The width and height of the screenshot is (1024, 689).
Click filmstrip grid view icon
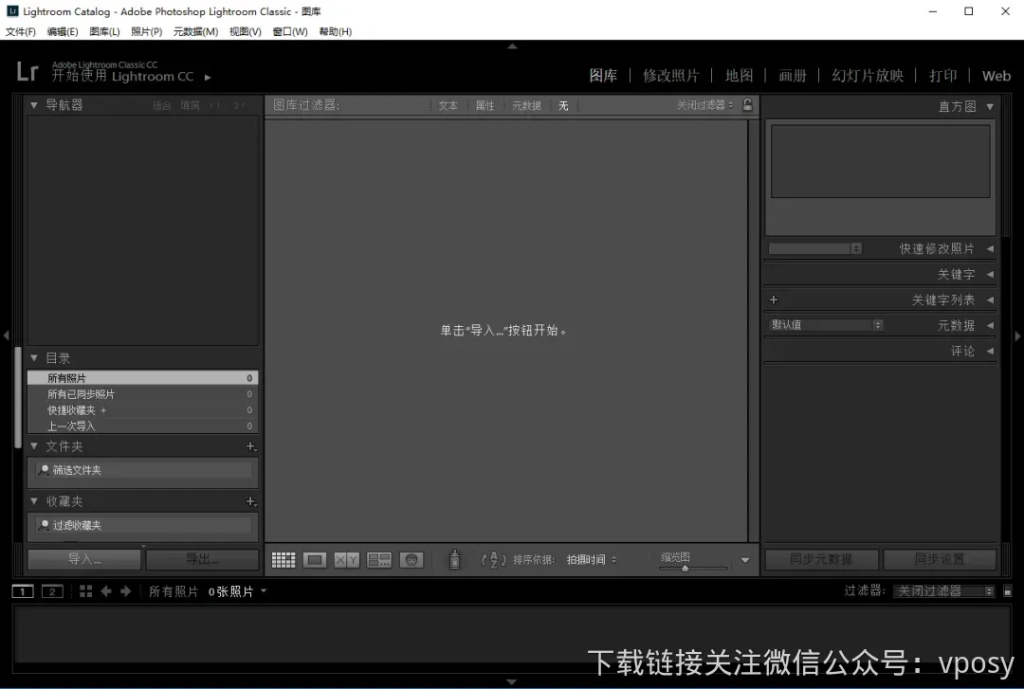[x=86, y=591]
